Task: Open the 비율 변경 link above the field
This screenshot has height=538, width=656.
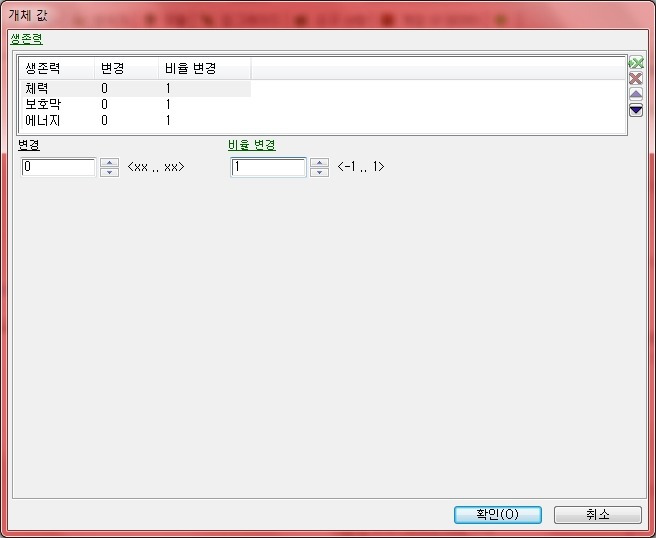Action: [251, 145]
